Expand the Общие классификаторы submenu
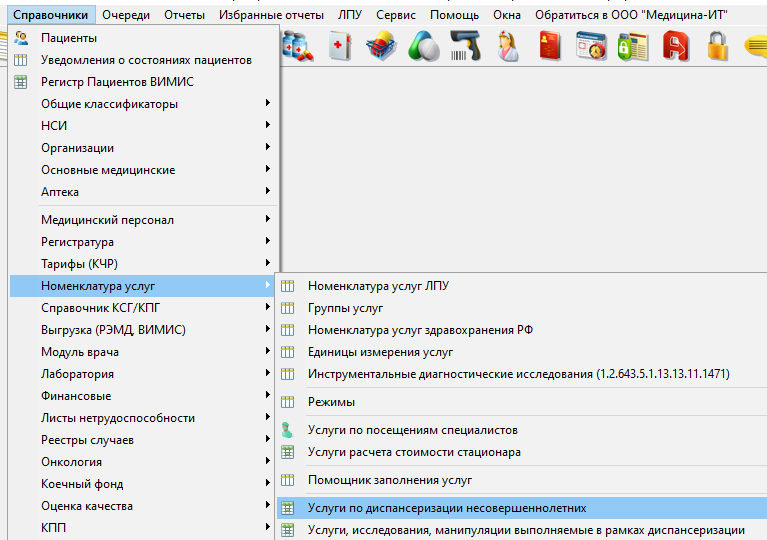767x540 pixels. coord(110,104)
